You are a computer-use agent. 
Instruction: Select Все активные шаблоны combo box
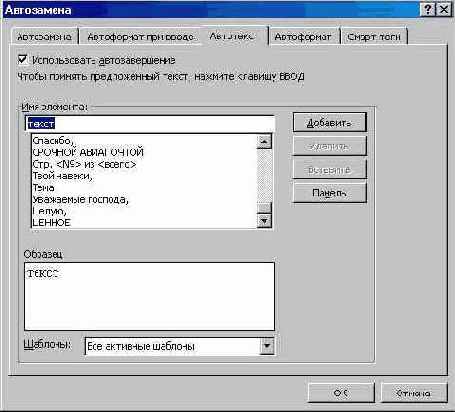tap(180, 346)
